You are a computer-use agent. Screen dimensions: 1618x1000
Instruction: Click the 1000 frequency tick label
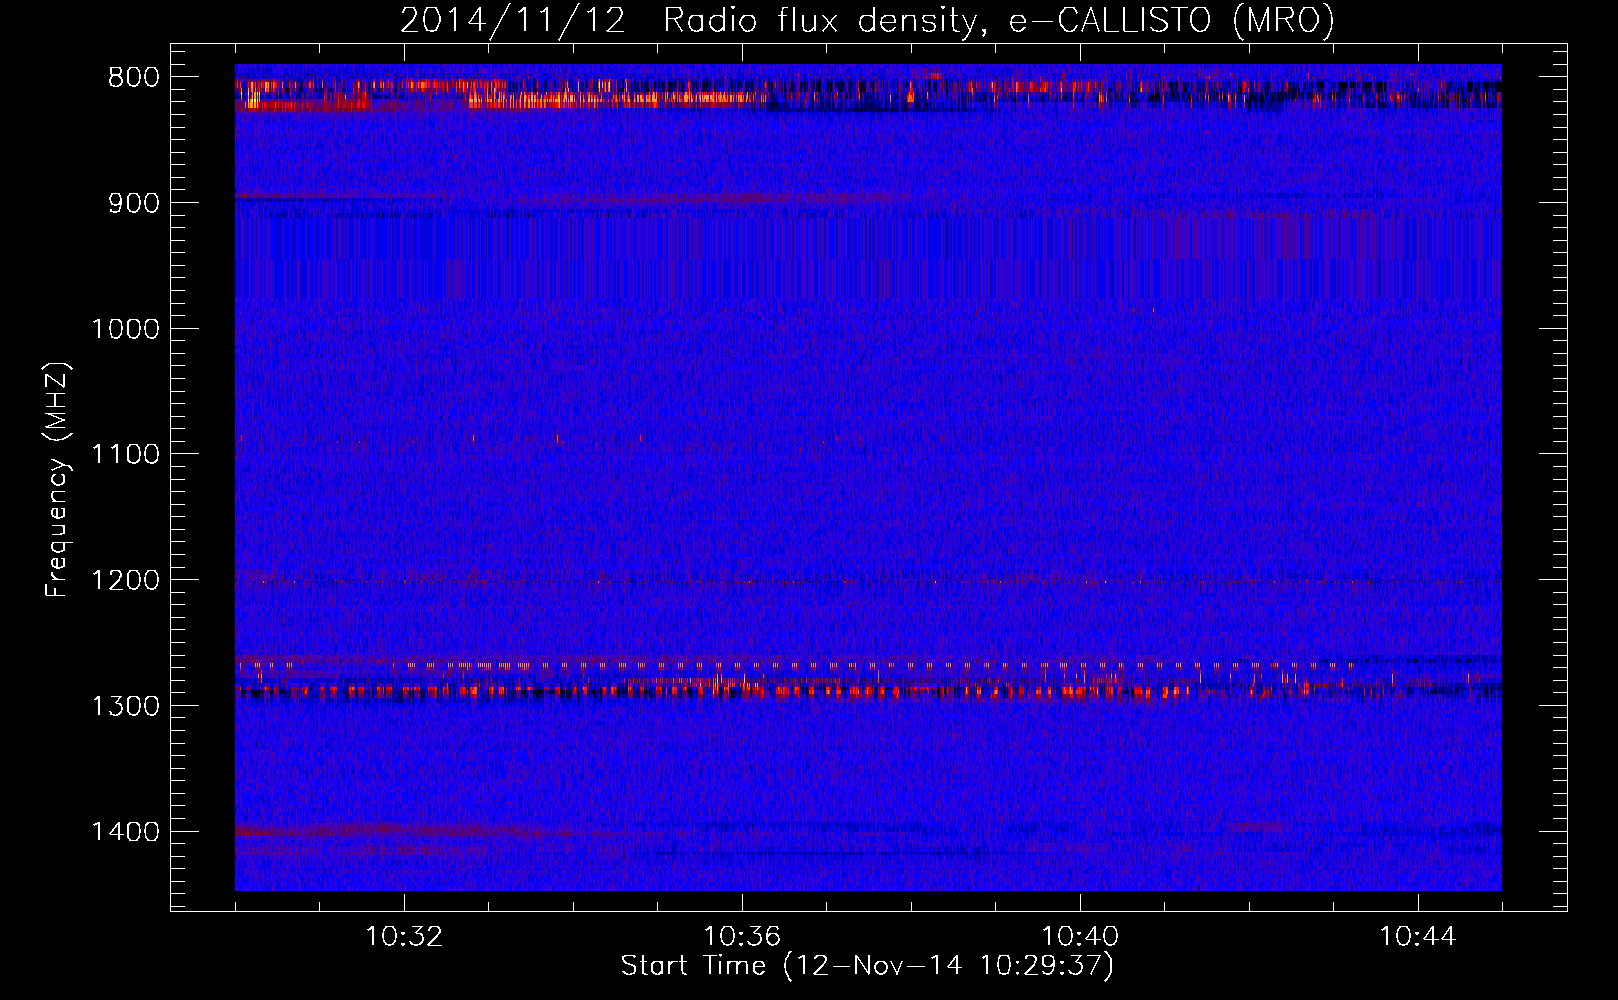(x=126, y=329)
